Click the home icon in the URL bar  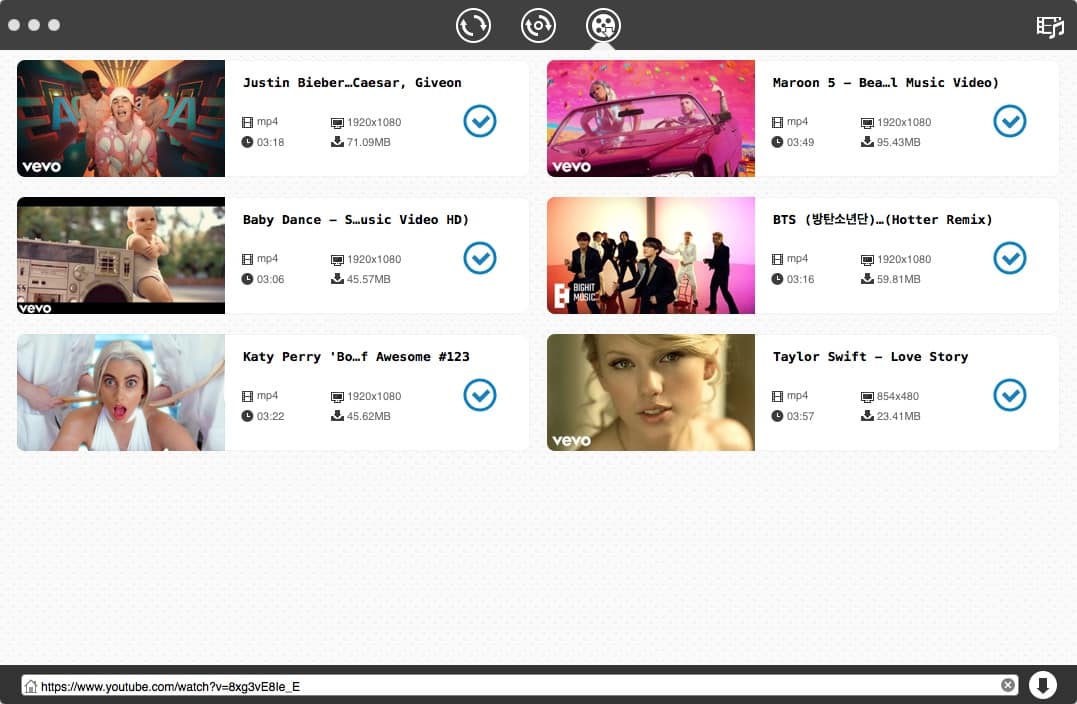30,685
